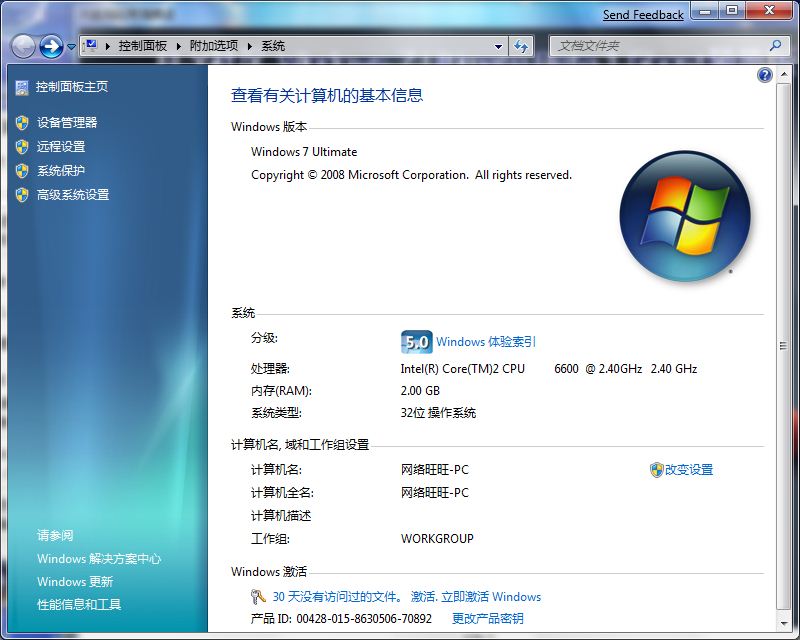The width and height of the screenshot is (800, 640).
Task: Click the WORKGROUP value
Action: tap(437, 538)
